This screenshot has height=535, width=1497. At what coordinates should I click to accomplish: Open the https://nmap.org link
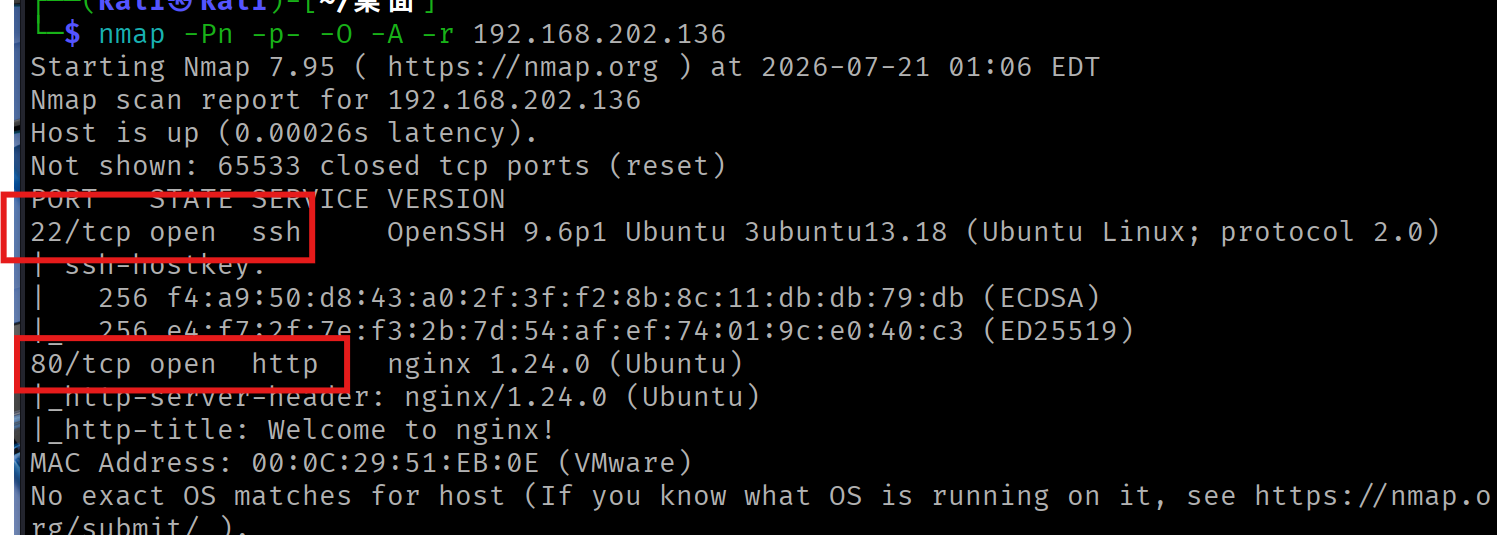(x=523, y=67)
